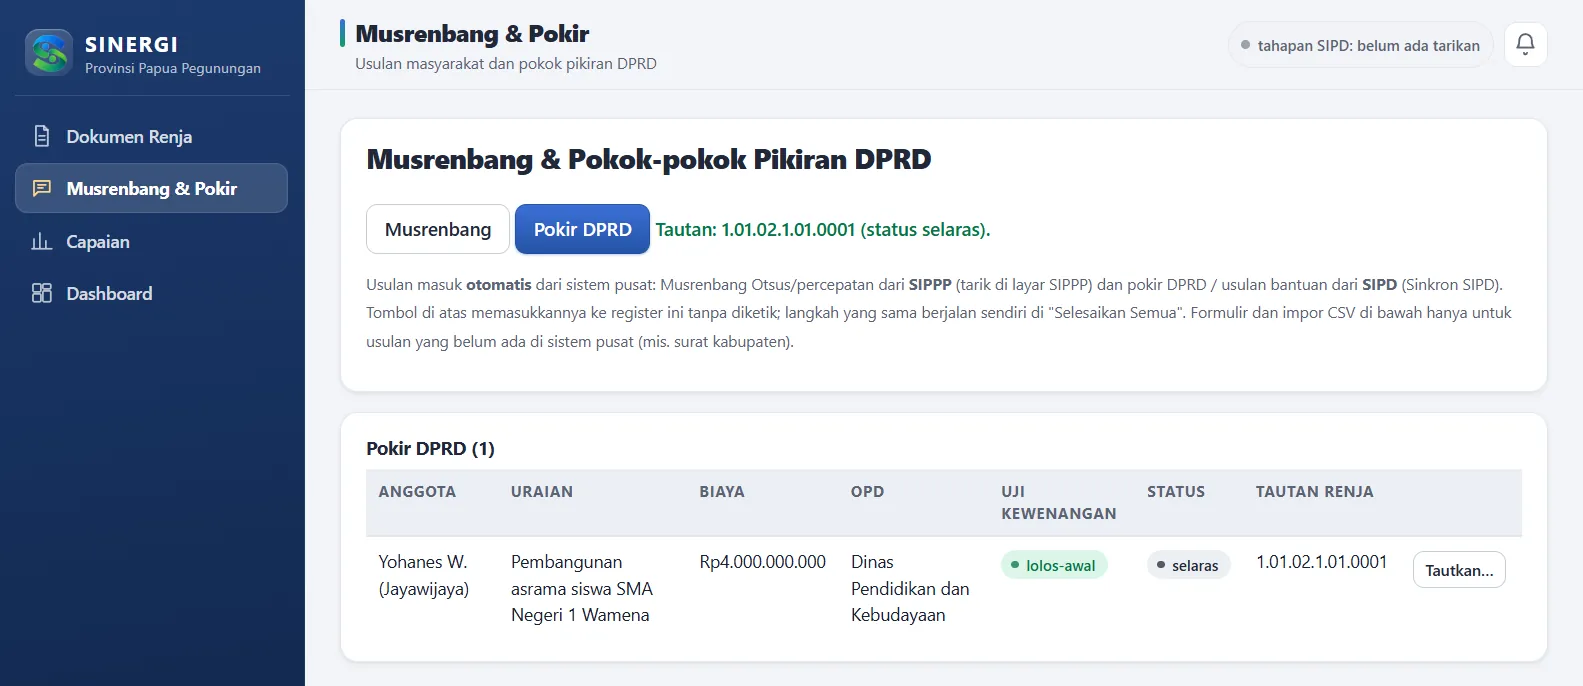Image resolution: width=1583 pixels, height=686 pixels.
Task: Click the Provinsi Papua Pegunungan subtitle
Action: click(x=173, y=68)
